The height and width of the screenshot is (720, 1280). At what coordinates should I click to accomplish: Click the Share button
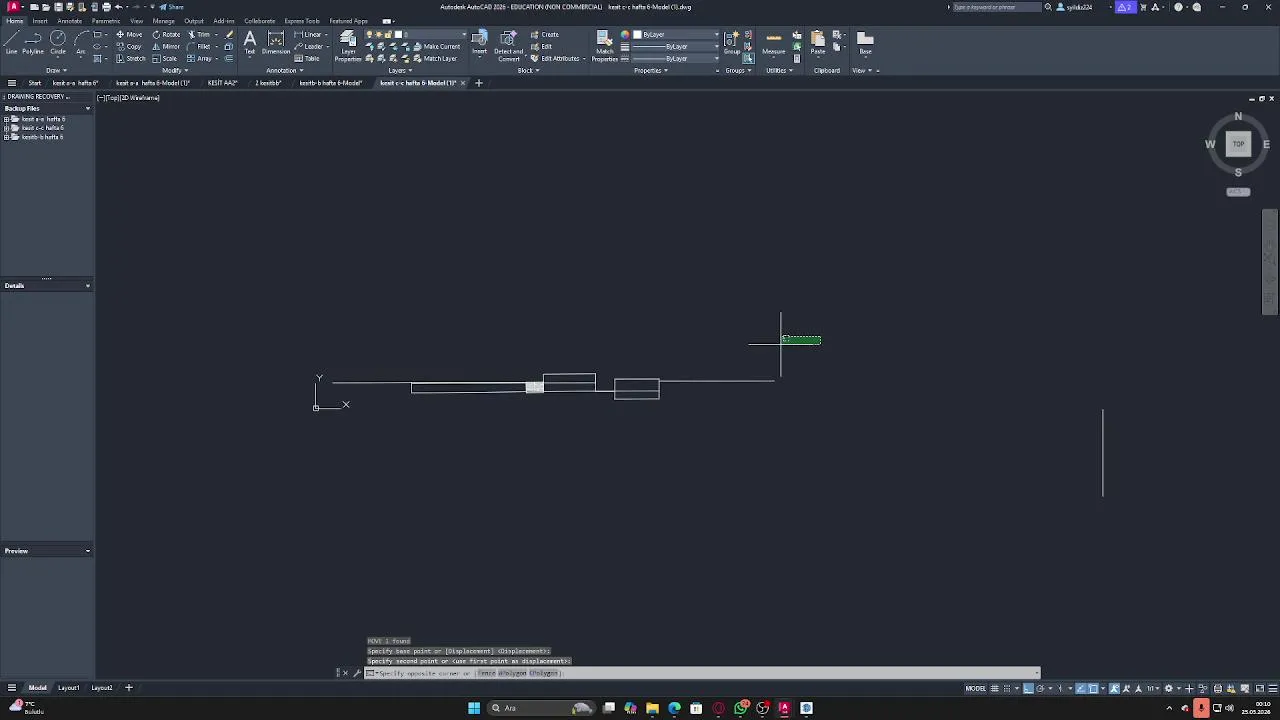click(x=172, y=7)
